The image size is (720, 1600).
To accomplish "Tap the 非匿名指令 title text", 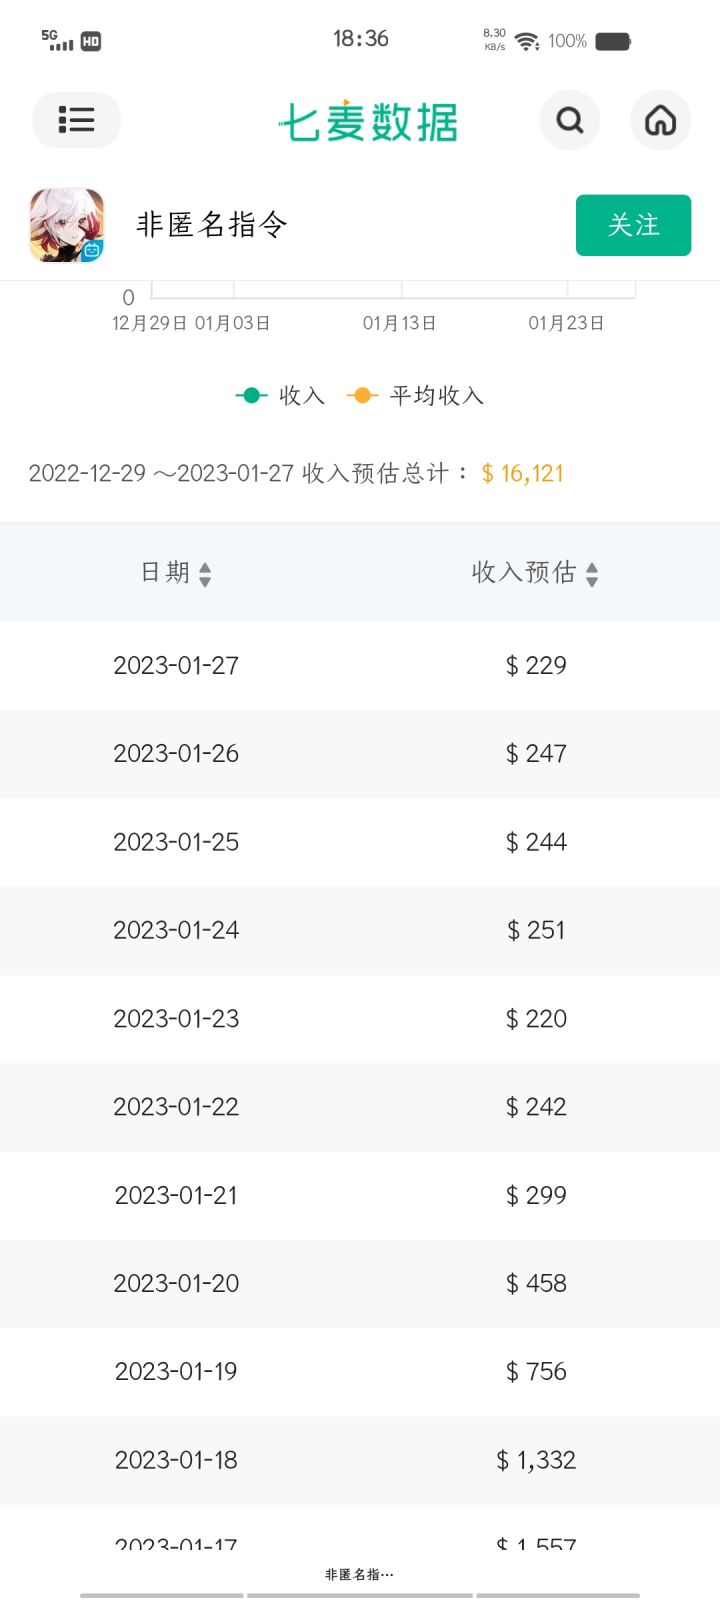I will tap(212, 224).
